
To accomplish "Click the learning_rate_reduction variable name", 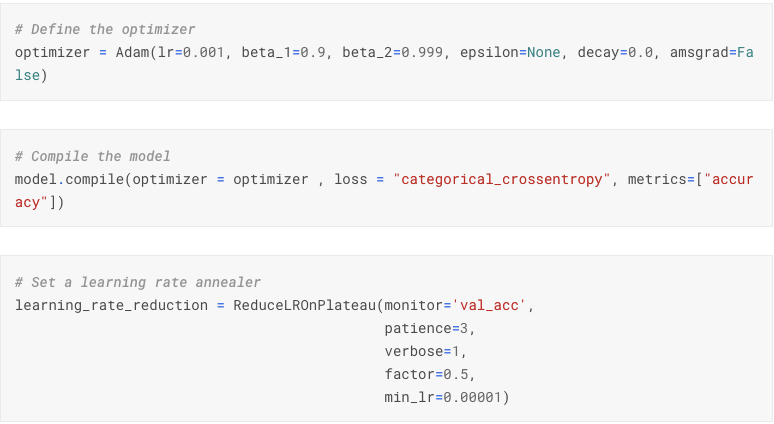I will (x=111, y=306).
